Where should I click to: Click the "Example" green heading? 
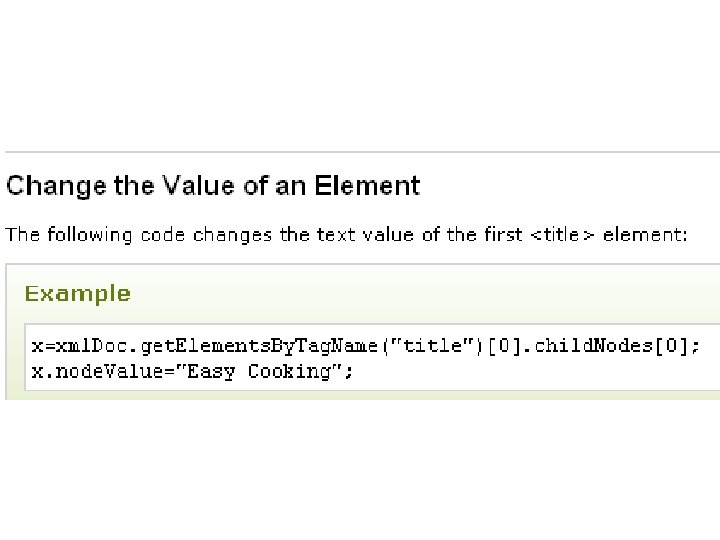coord(78,294)
